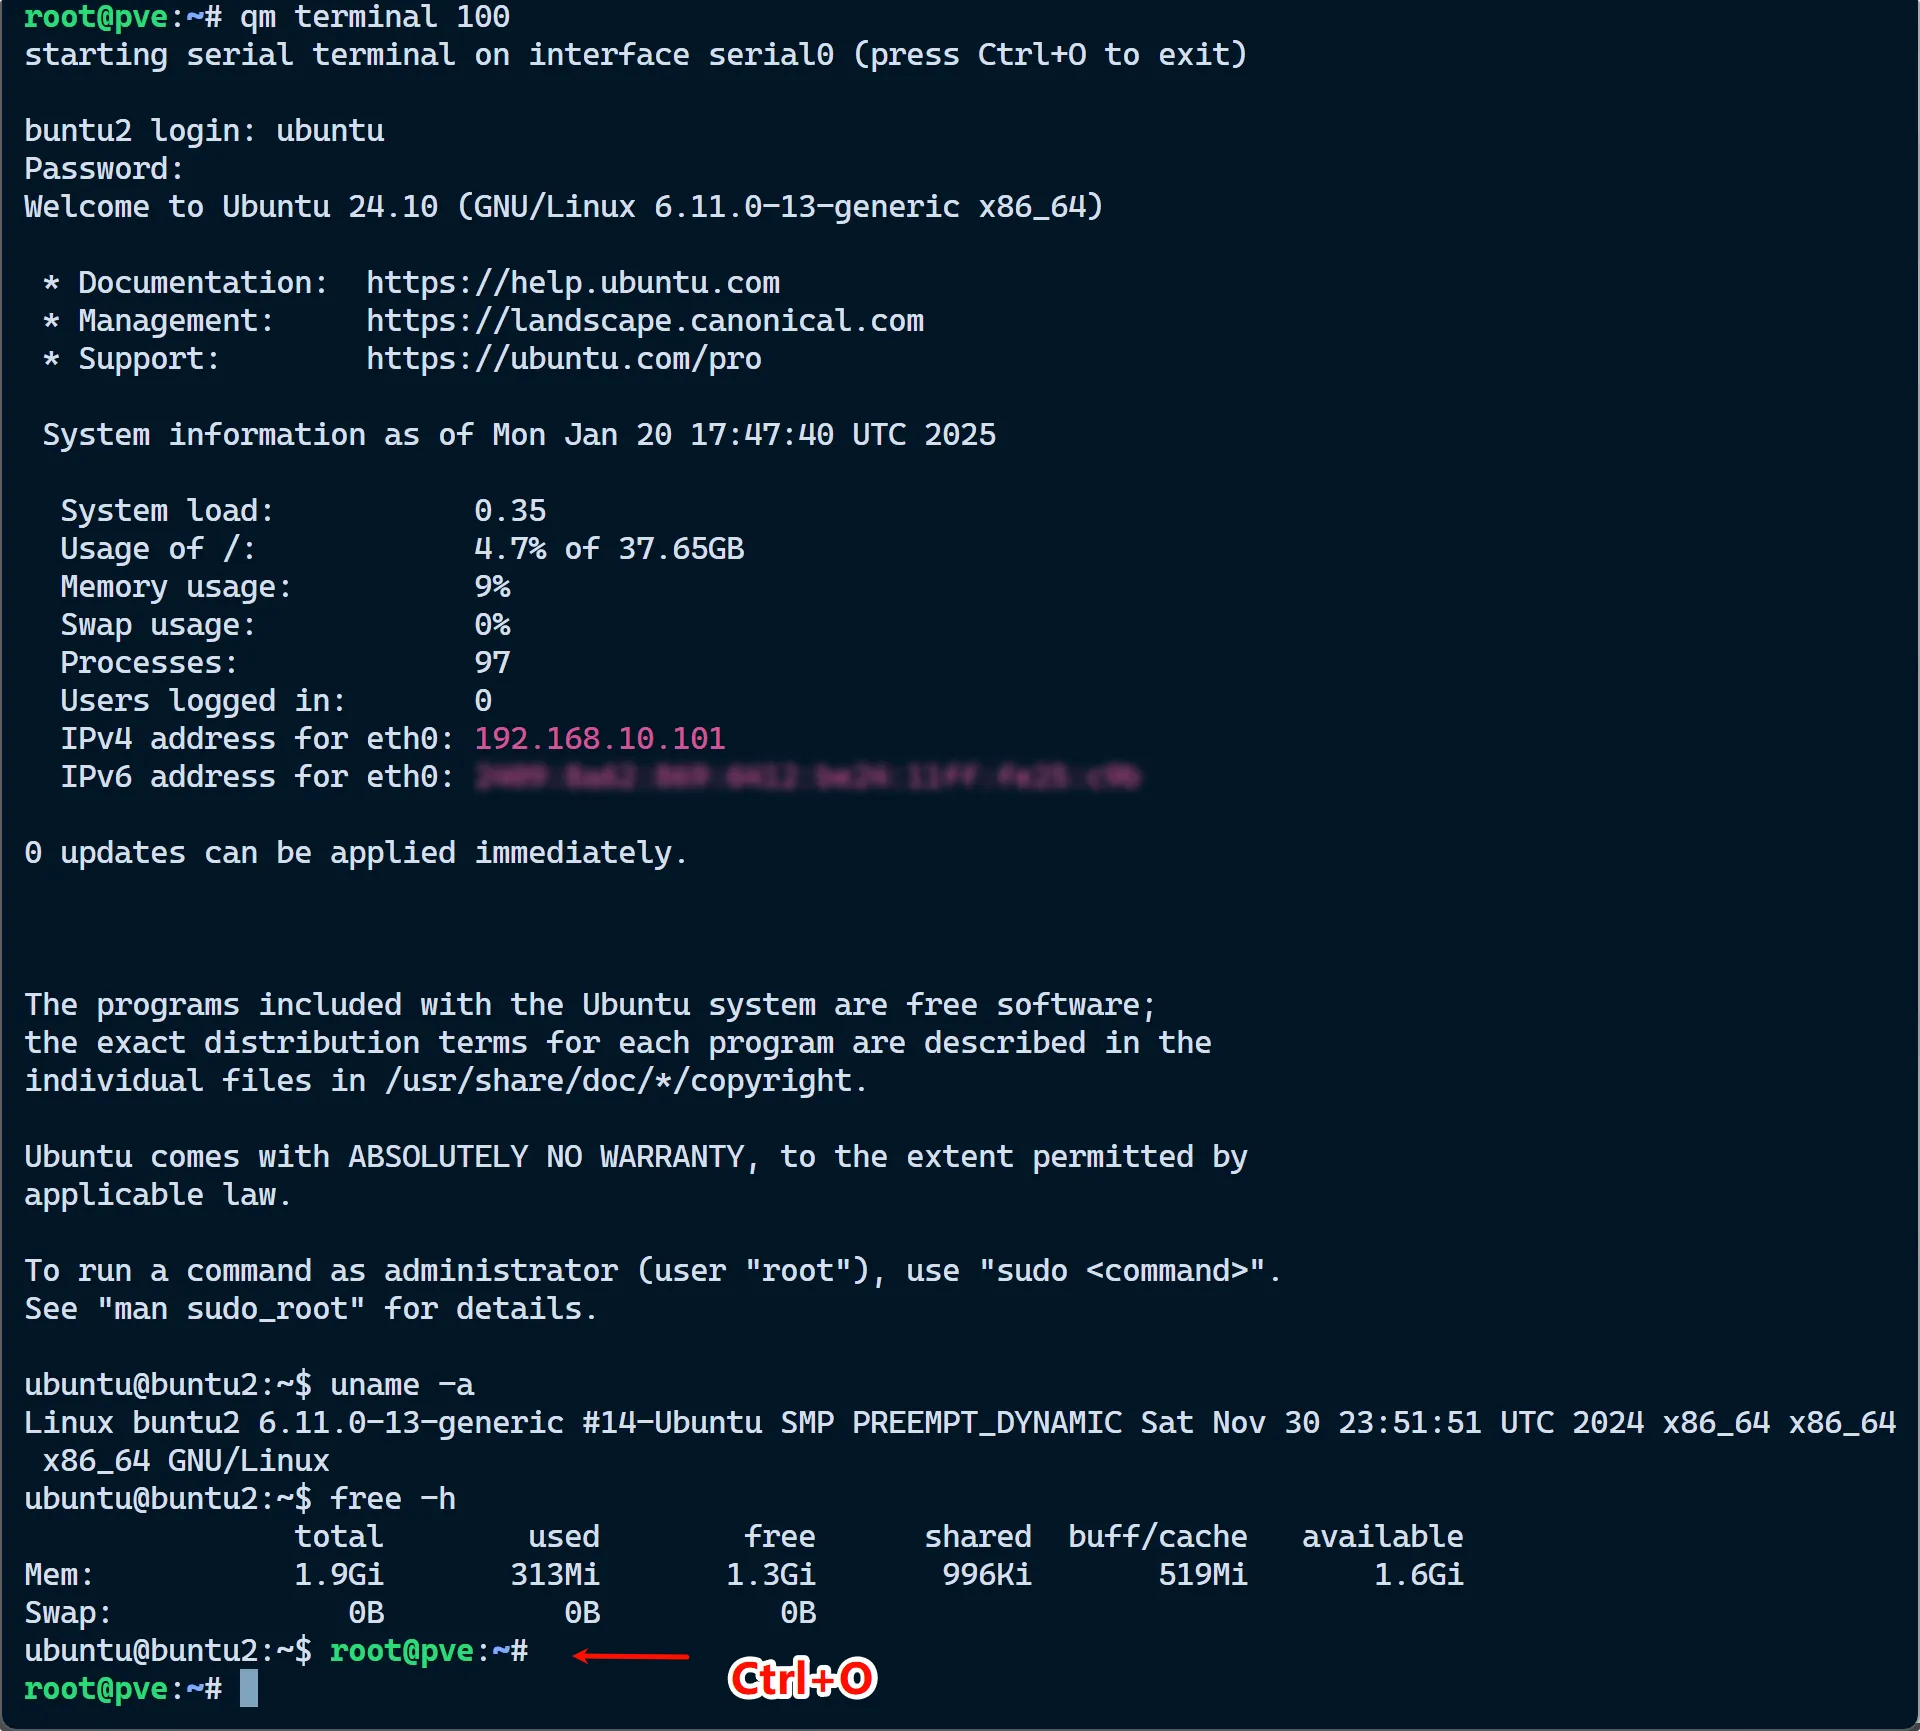Click the 'qm terminal 100' command text
This screenshot has width=1920, height=1731.
375,17
